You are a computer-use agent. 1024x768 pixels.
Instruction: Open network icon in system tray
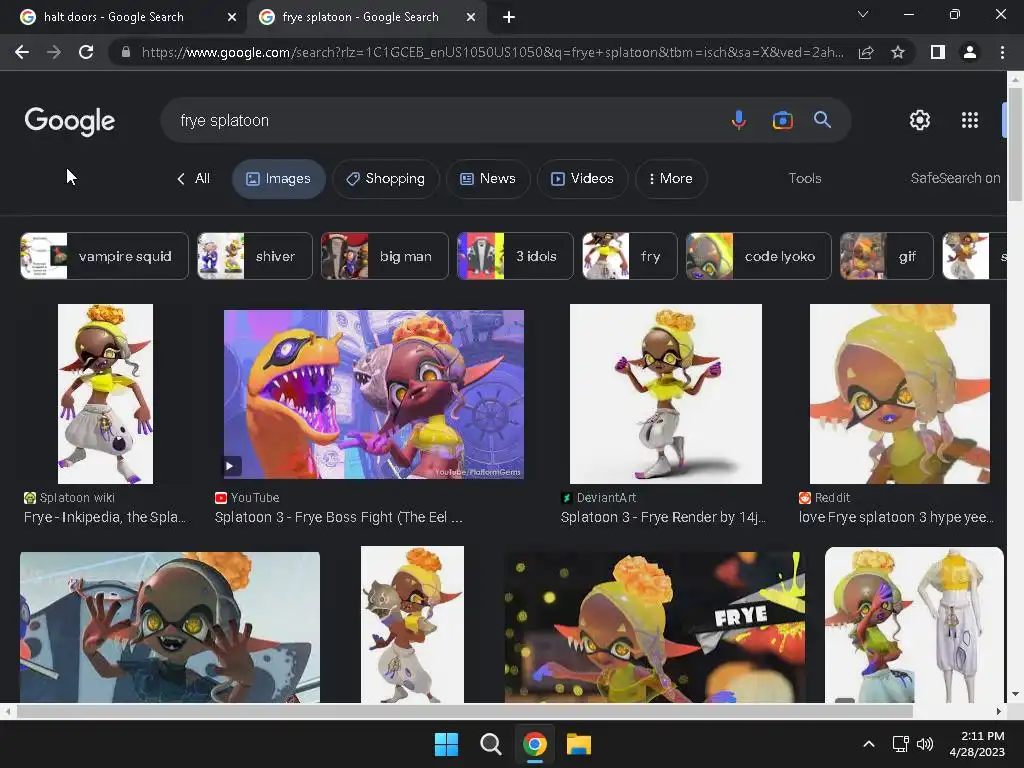point(901,744)
